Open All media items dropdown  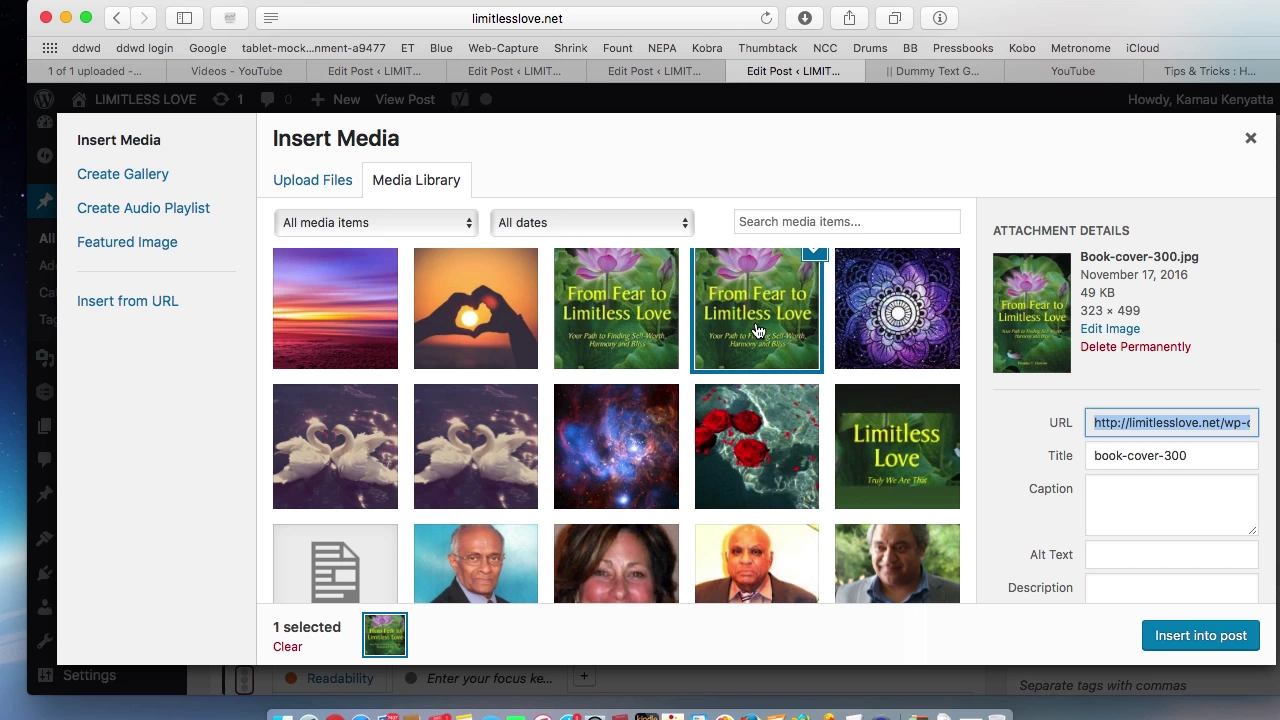click(377, 222)
